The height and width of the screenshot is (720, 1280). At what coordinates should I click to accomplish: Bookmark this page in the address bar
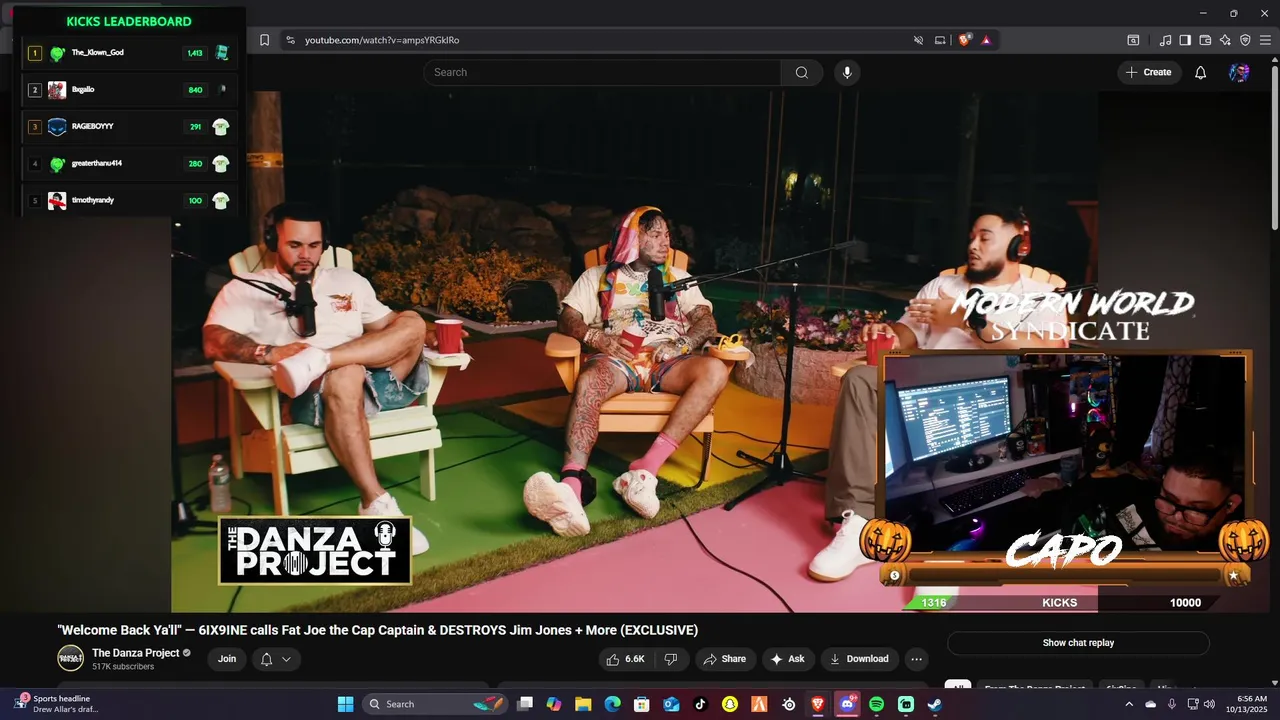click(264, 40)
